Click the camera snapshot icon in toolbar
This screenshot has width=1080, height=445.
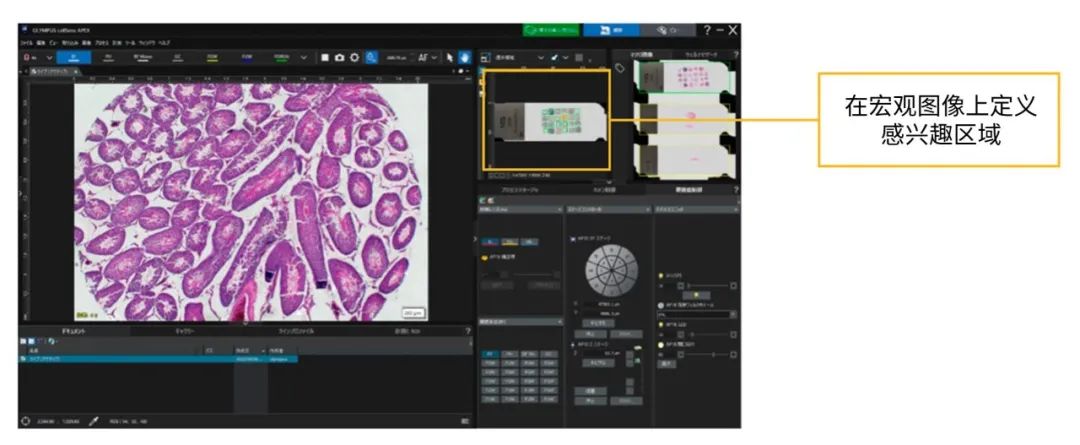[339, 57]
